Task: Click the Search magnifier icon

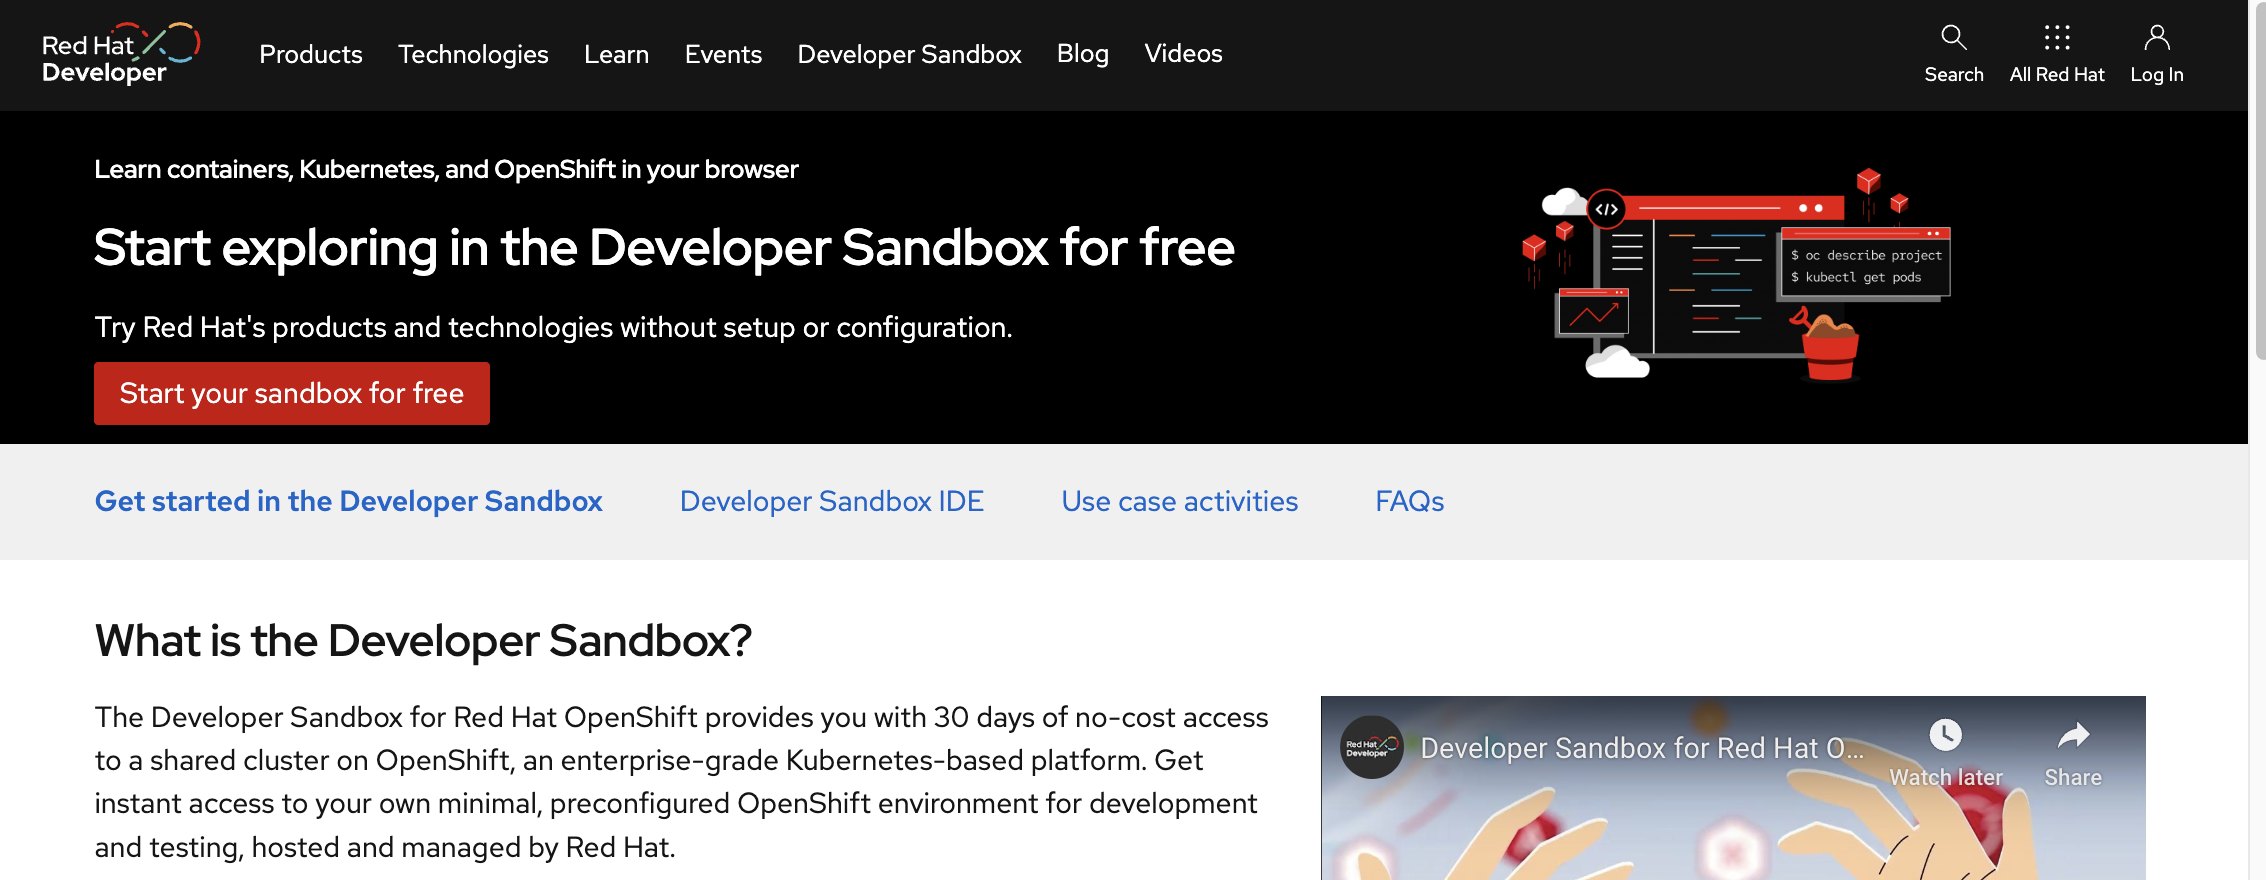Action: click(x=1953, y=38)
